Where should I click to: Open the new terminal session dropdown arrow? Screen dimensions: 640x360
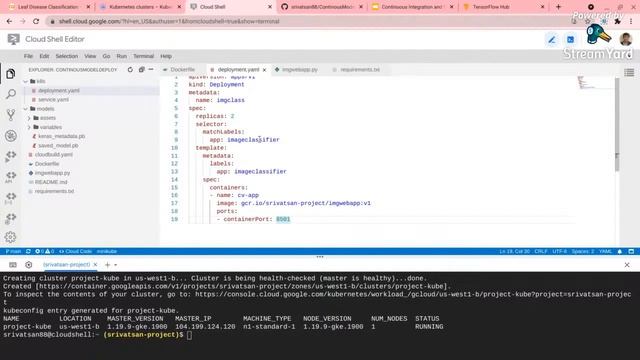pyautogui.click(x=116, y=265)
